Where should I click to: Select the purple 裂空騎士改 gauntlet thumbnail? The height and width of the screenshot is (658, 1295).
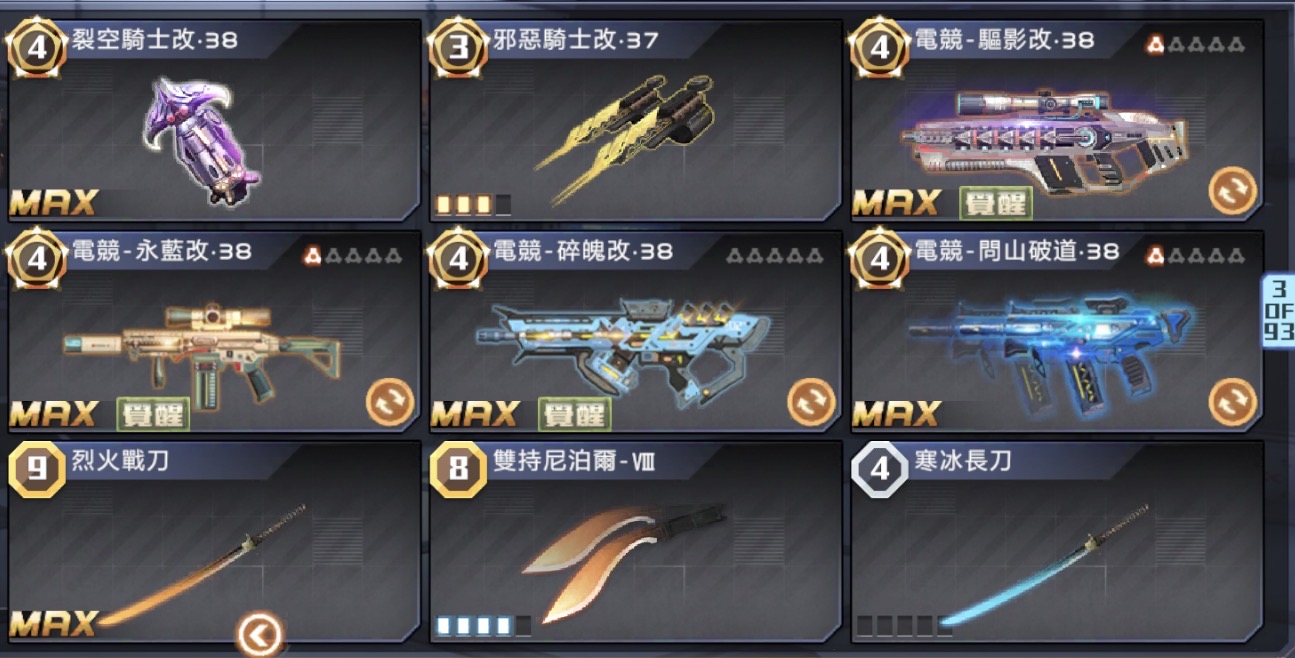[x=205, y=137]
